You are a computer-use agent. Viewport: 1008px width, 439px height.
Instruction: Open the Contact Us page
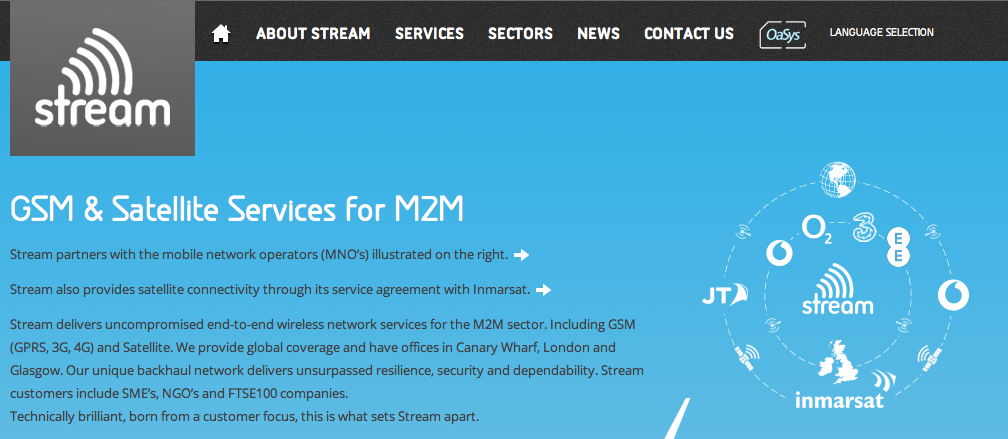pos(688,34)
